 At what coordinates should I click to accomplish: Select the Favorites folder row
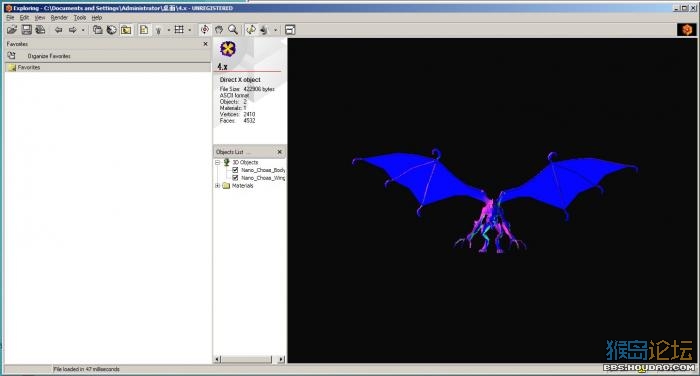coord(107,67)
